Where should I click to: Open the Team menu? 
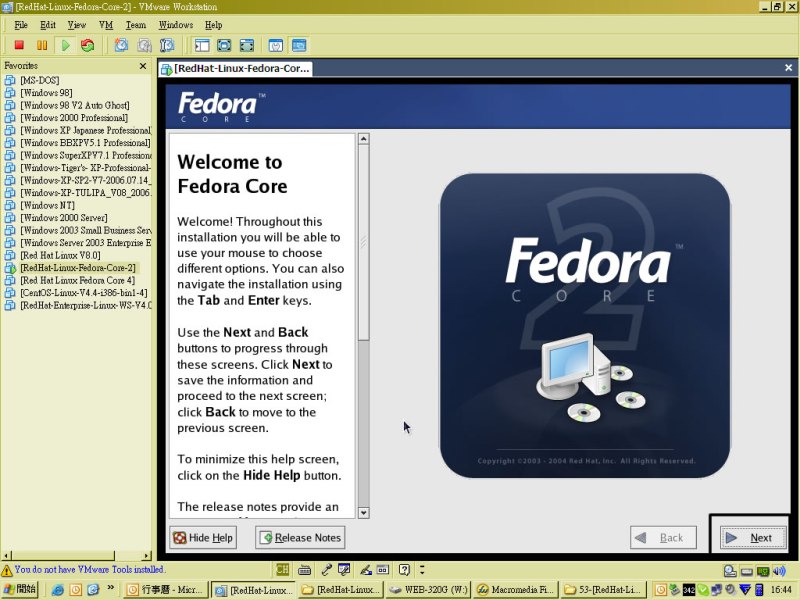[x=136, y=25]
